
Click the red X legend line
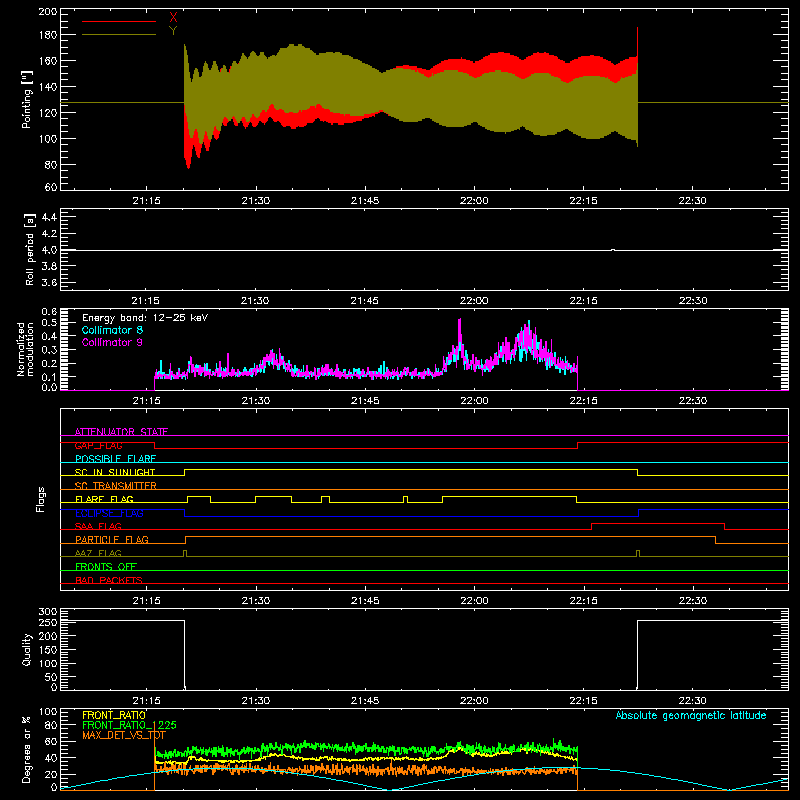point(119,21)
